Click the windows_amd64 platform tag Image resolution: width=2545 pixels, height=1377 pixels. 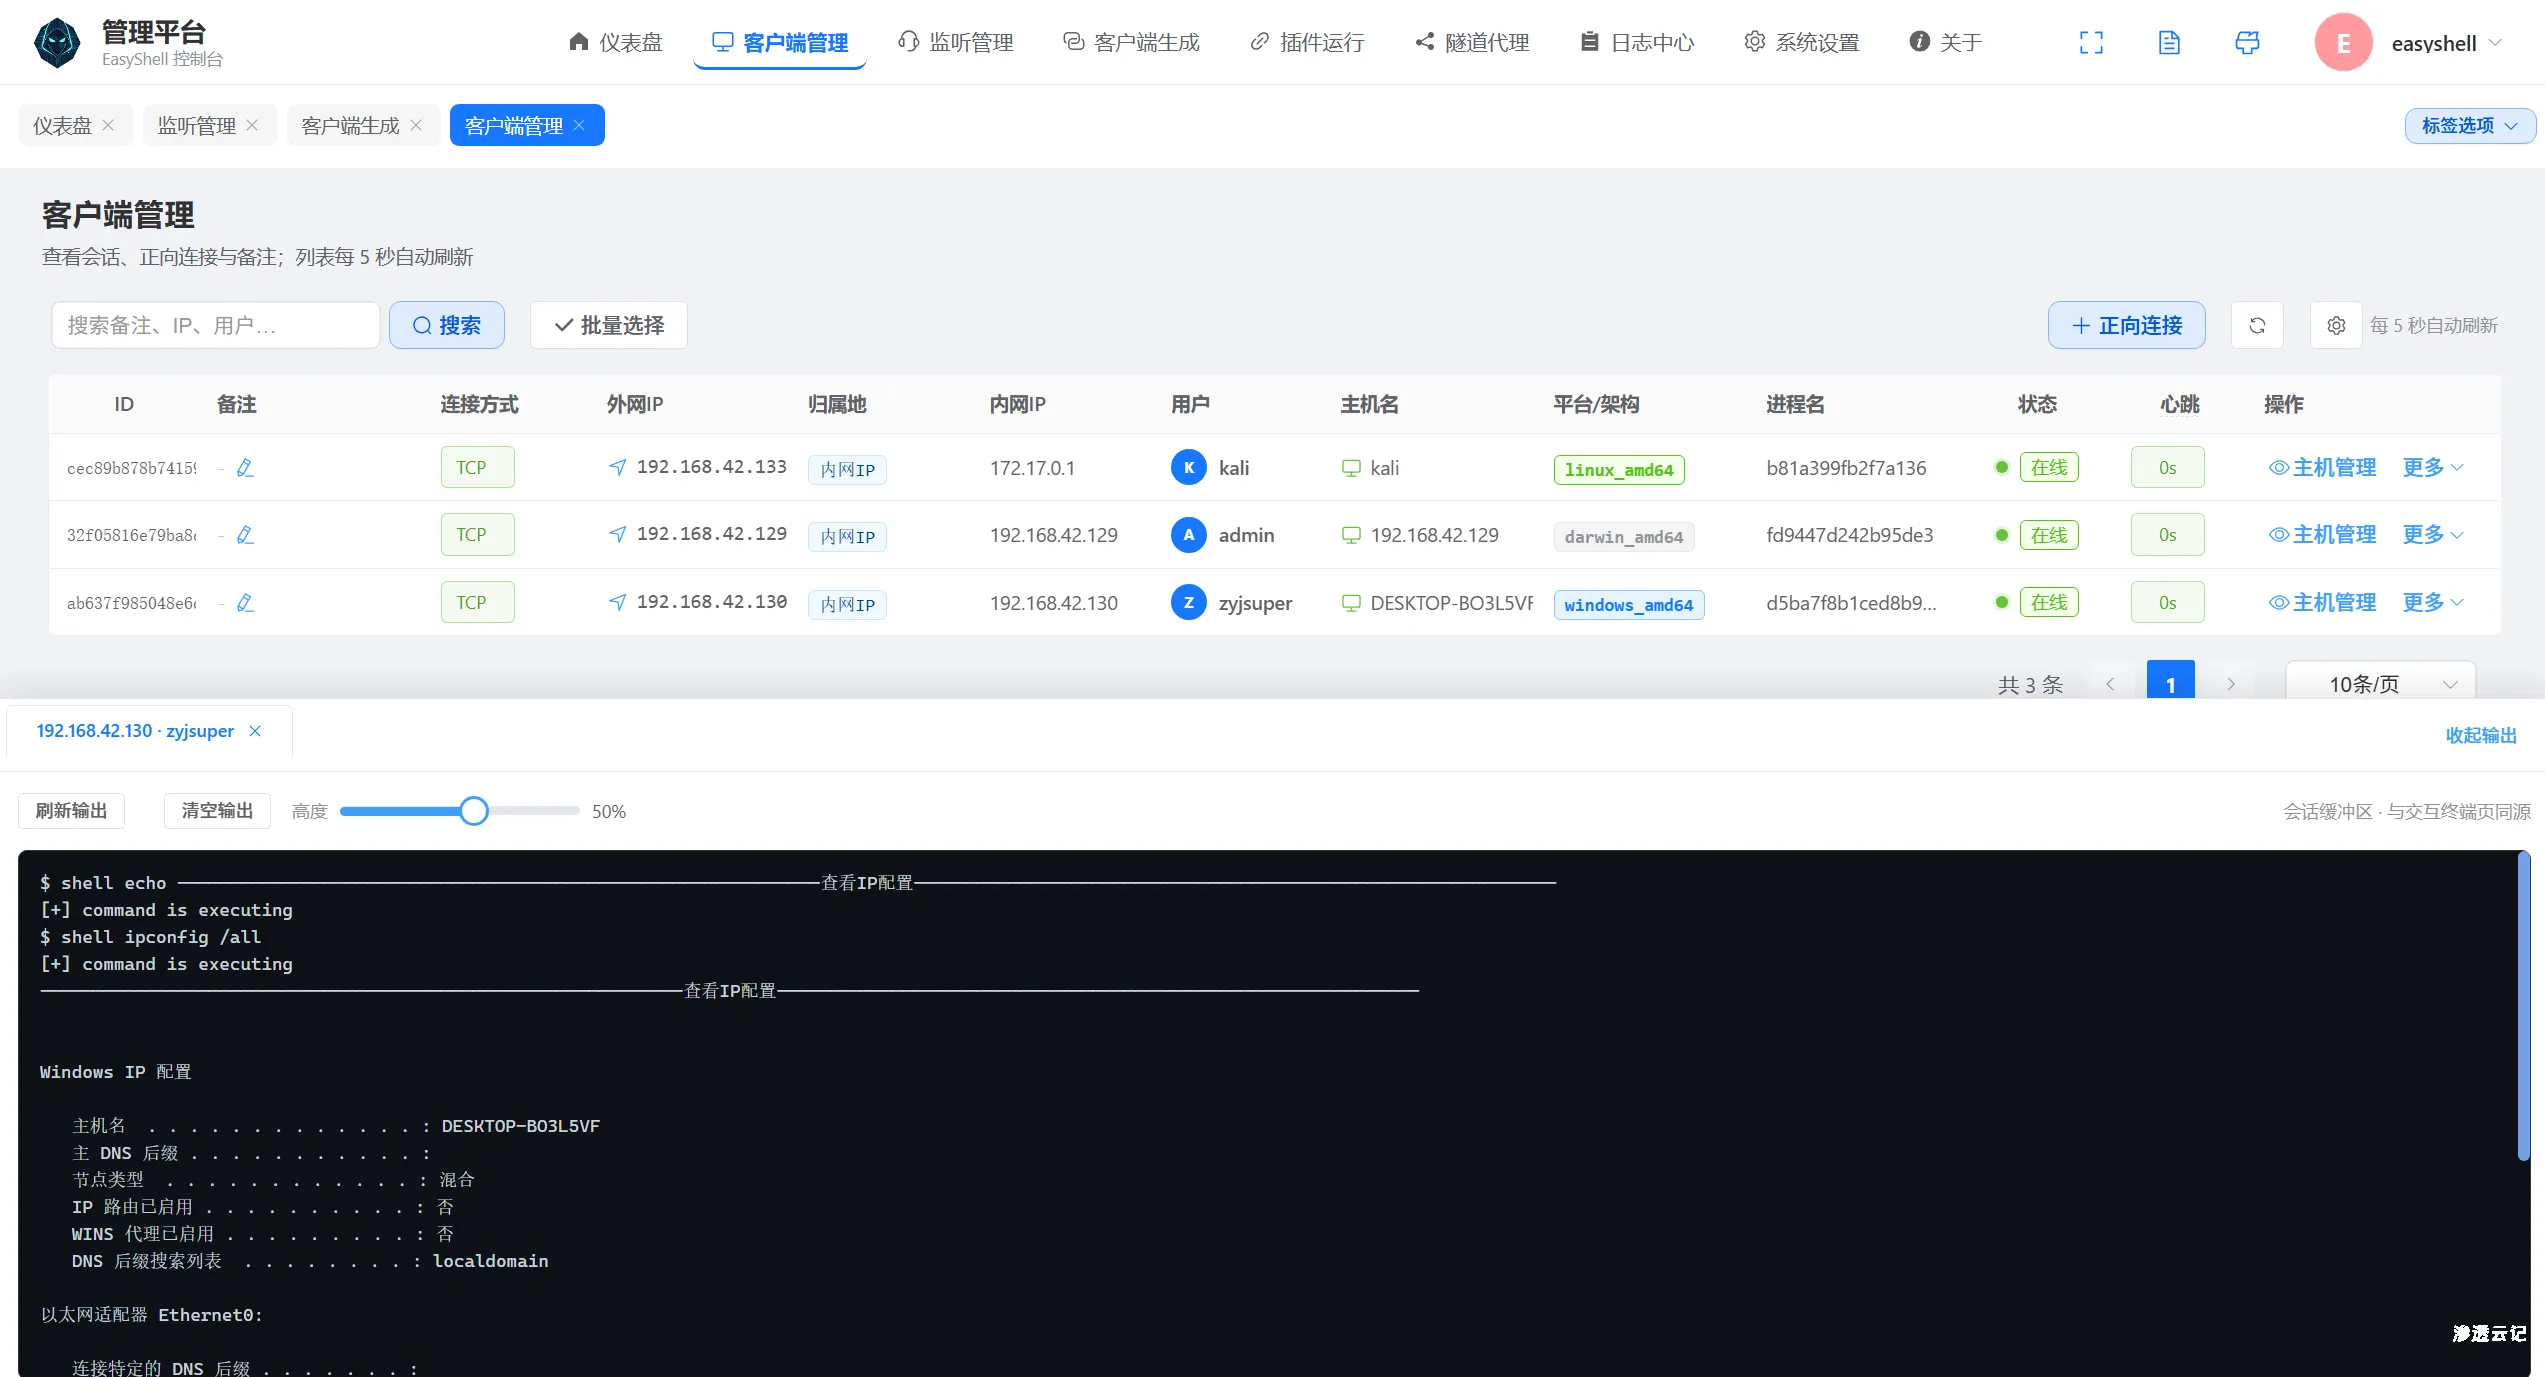tap(1628, 605)
